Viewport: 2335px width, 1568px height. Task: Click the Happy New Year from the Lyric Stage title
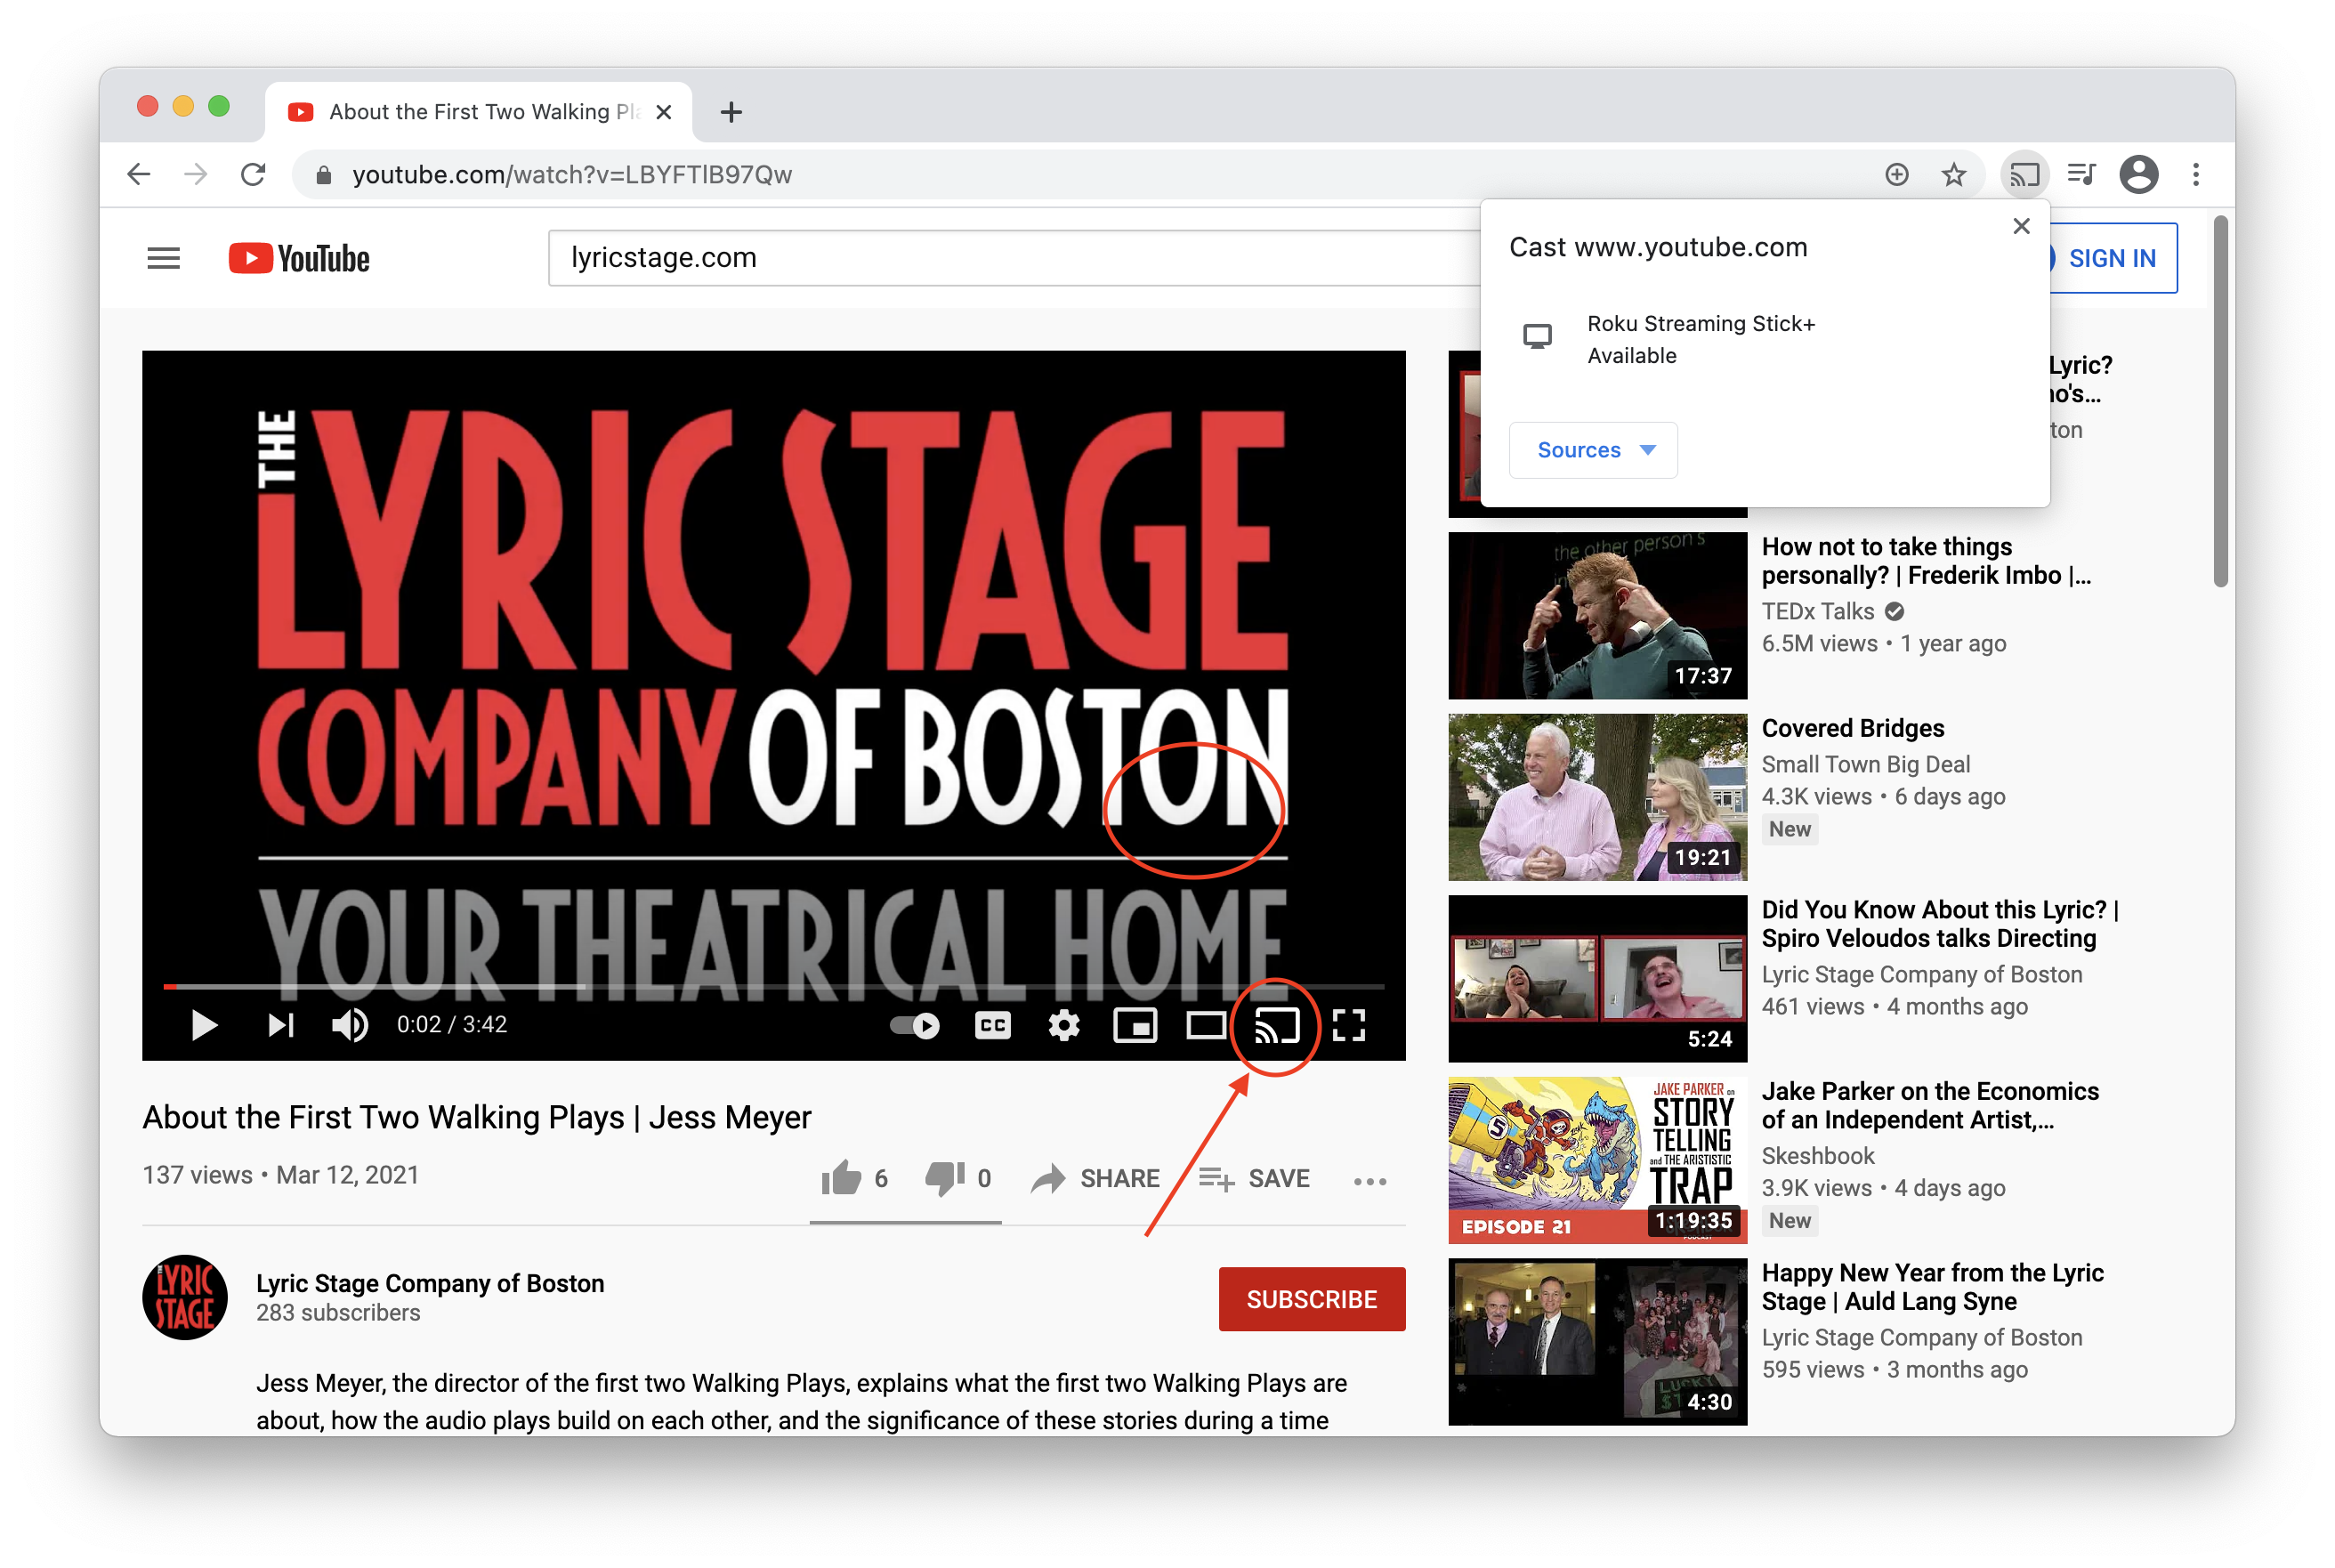click(x=1932, y=1287)
